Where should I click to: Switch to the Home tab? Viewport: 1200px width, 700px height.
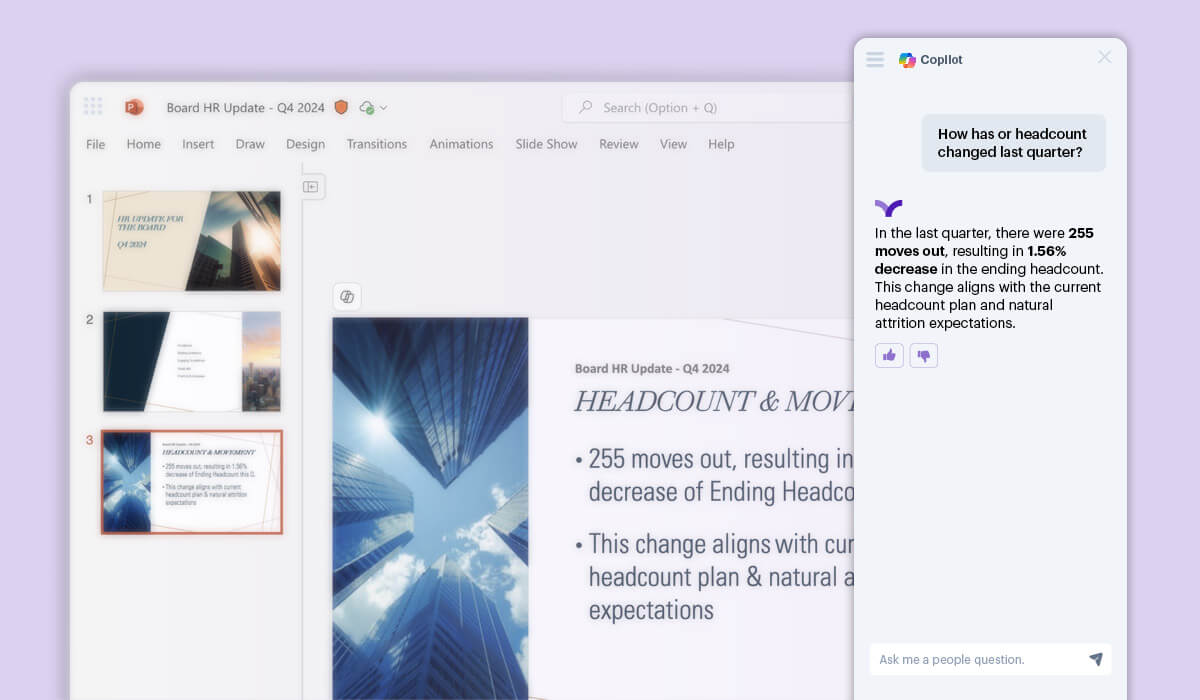144,144
